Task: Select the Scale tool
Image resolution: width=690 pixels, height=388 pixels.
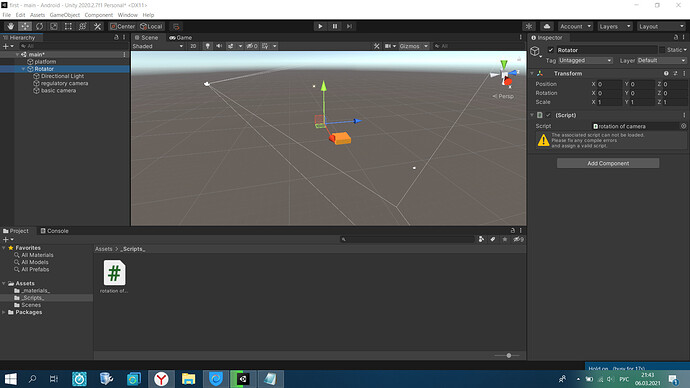Action: 54,26
